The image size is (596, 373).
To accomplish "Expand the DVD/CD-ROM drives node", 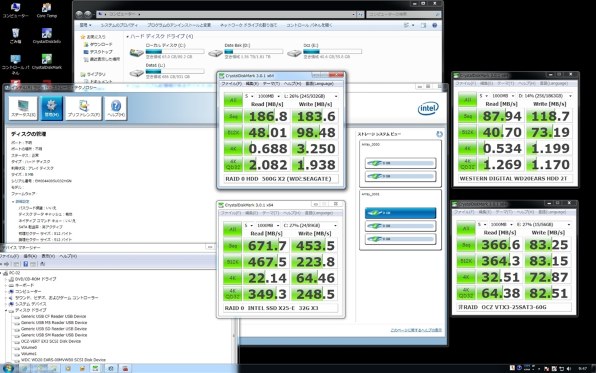I will (x=6, y=279).
